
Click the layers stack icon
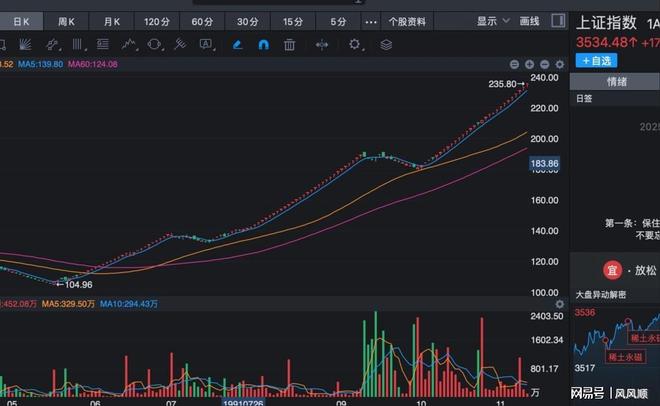[x=386, y=44]
